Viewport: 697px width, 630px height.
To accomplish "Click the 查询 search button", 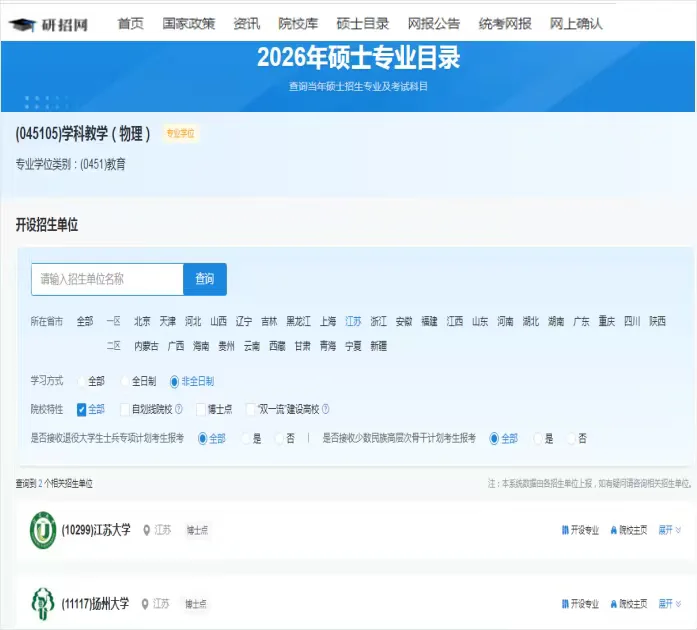I will [x=205, y=279].
